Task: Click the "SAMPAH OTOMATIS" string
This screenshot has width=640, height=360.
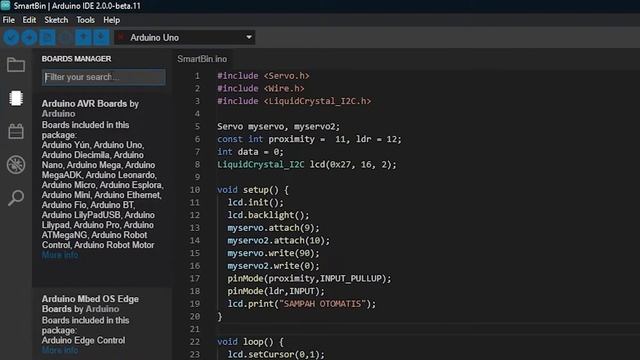Action: (322, 303)
